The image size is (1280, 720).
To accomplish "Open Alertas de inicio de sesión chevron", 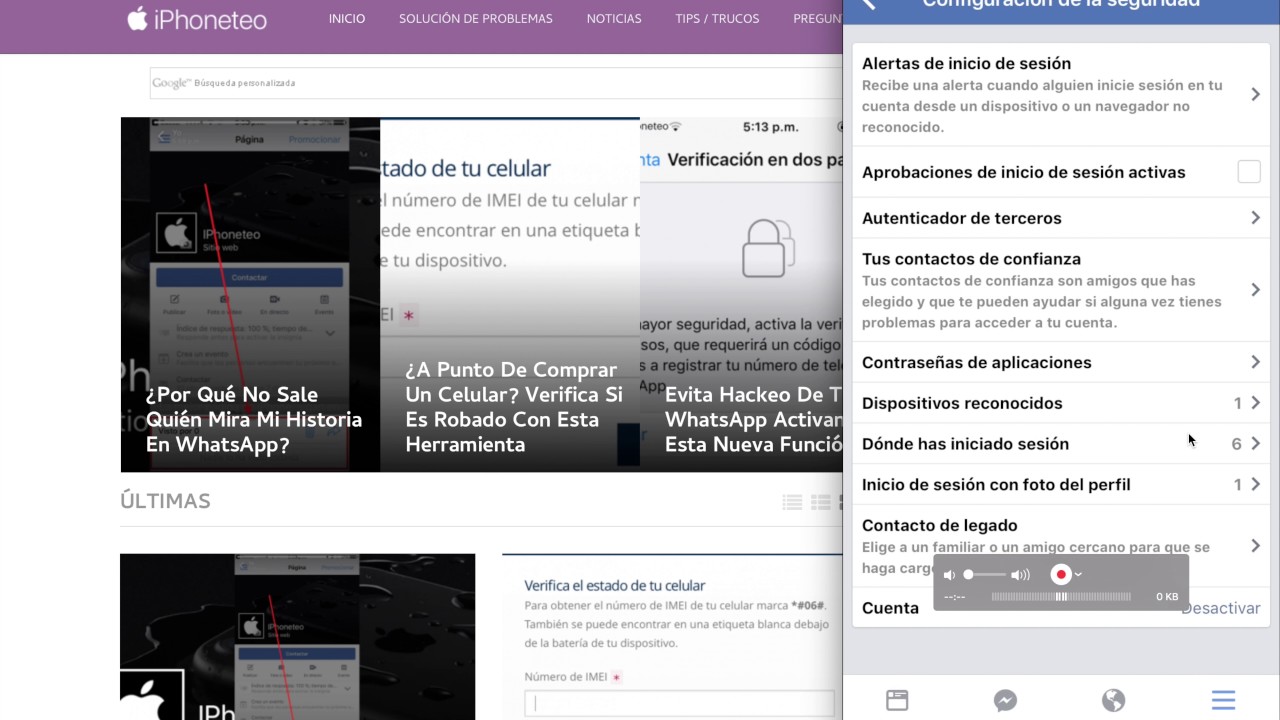I will (x=1255, y=94).
